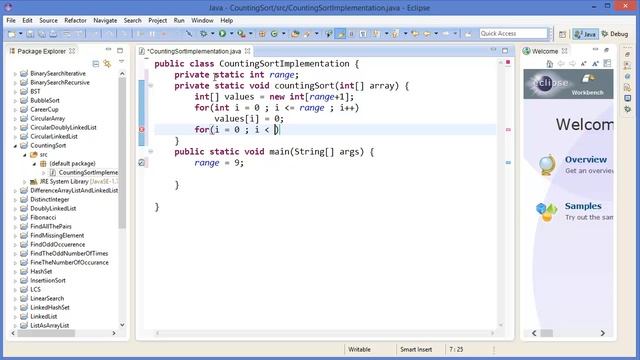Screen dimensions: 640x360
Task: Click the New Java Class icon
Action: coord(274,34)
